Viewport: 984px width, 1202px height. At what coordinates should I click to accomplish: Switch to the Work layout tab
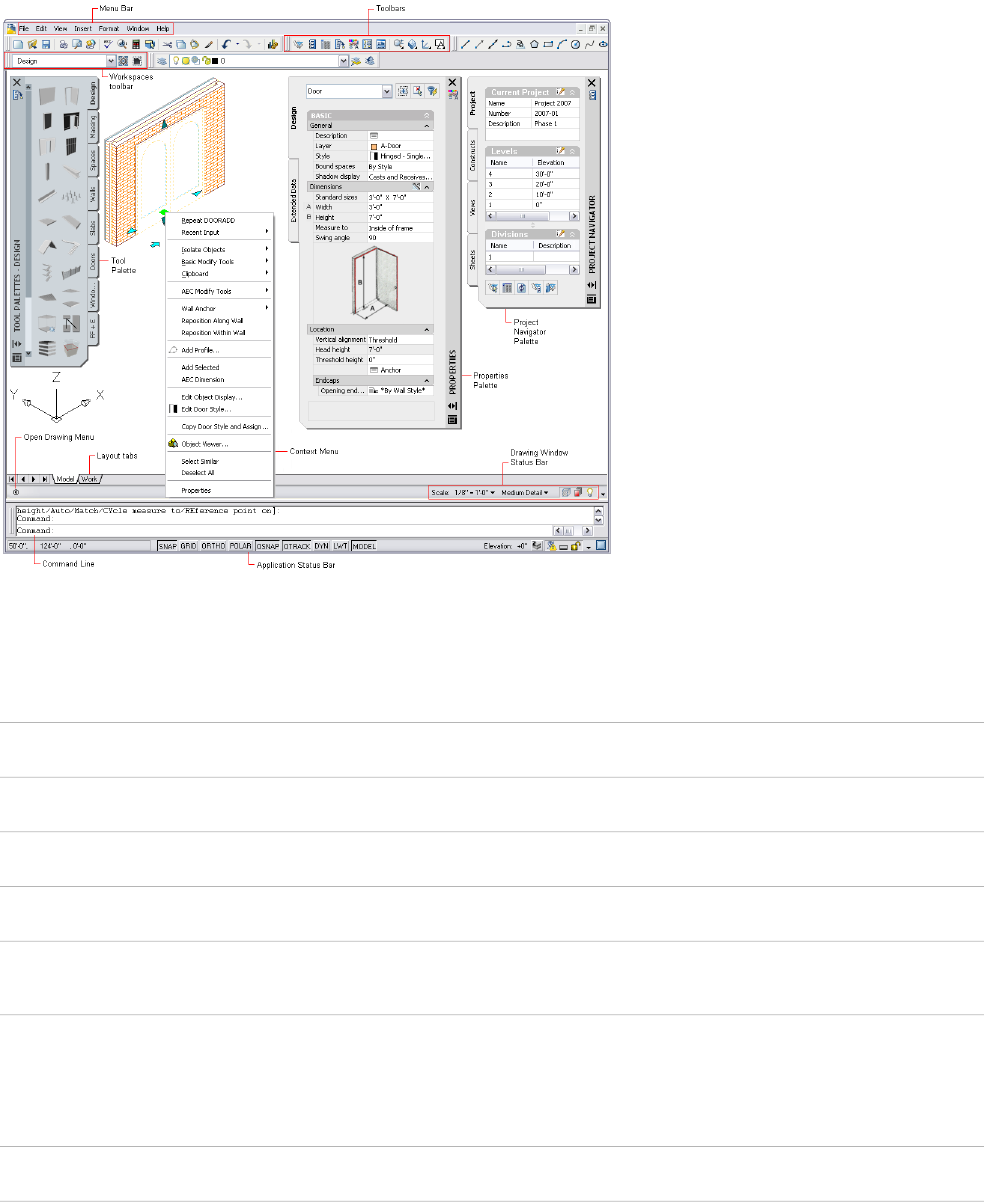(90, 479)
